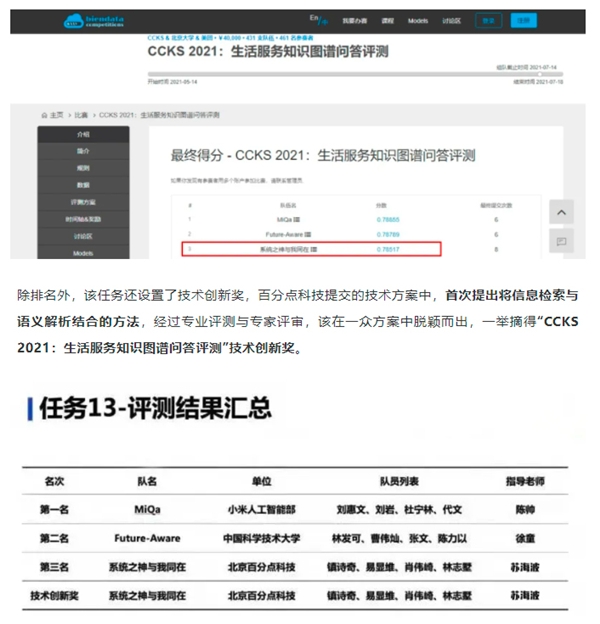The width and height of the screenshot is (600, 624).
Task: Click the member list icon beside Future-Aware
Action: (308, 235)
